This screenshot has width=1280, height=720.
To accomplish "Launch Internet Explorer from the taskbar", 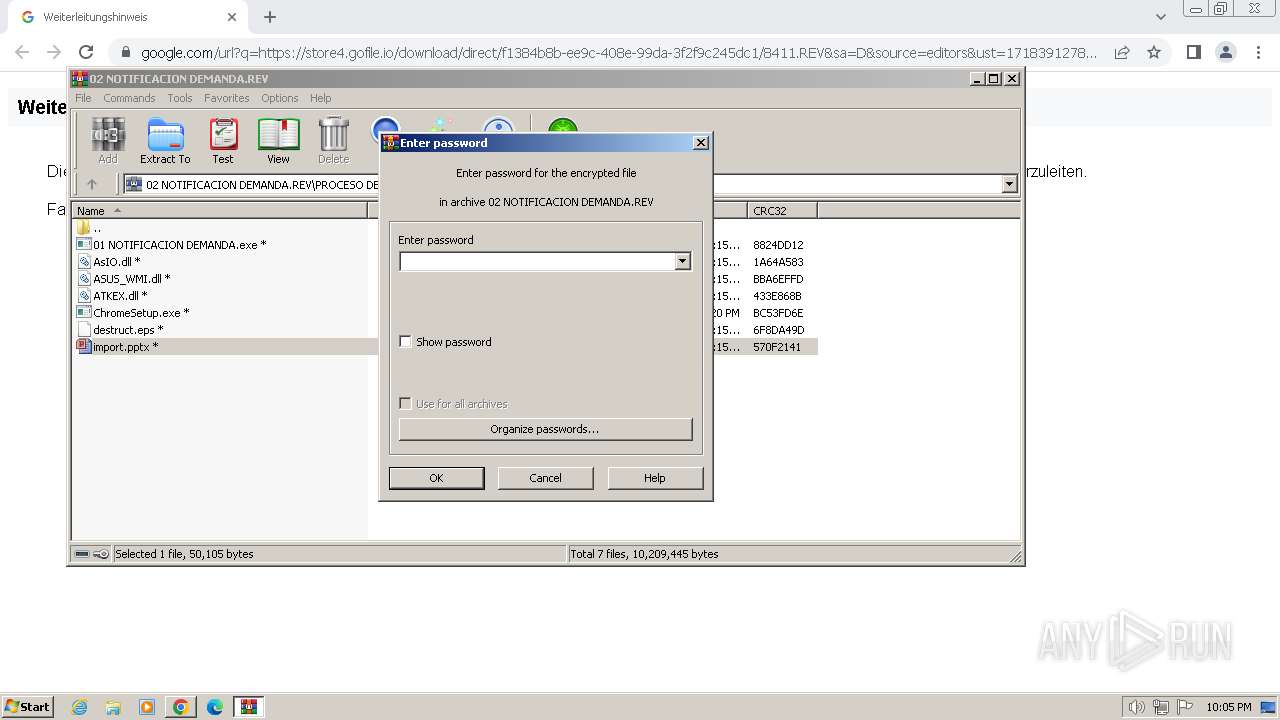I will click(80, 707).
